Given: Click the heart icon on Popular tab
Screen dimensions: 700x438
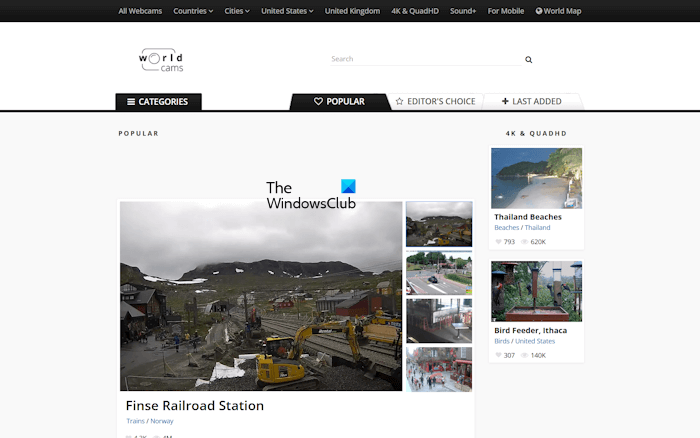Looking at the screenshot, I should (x=318, y=101).
